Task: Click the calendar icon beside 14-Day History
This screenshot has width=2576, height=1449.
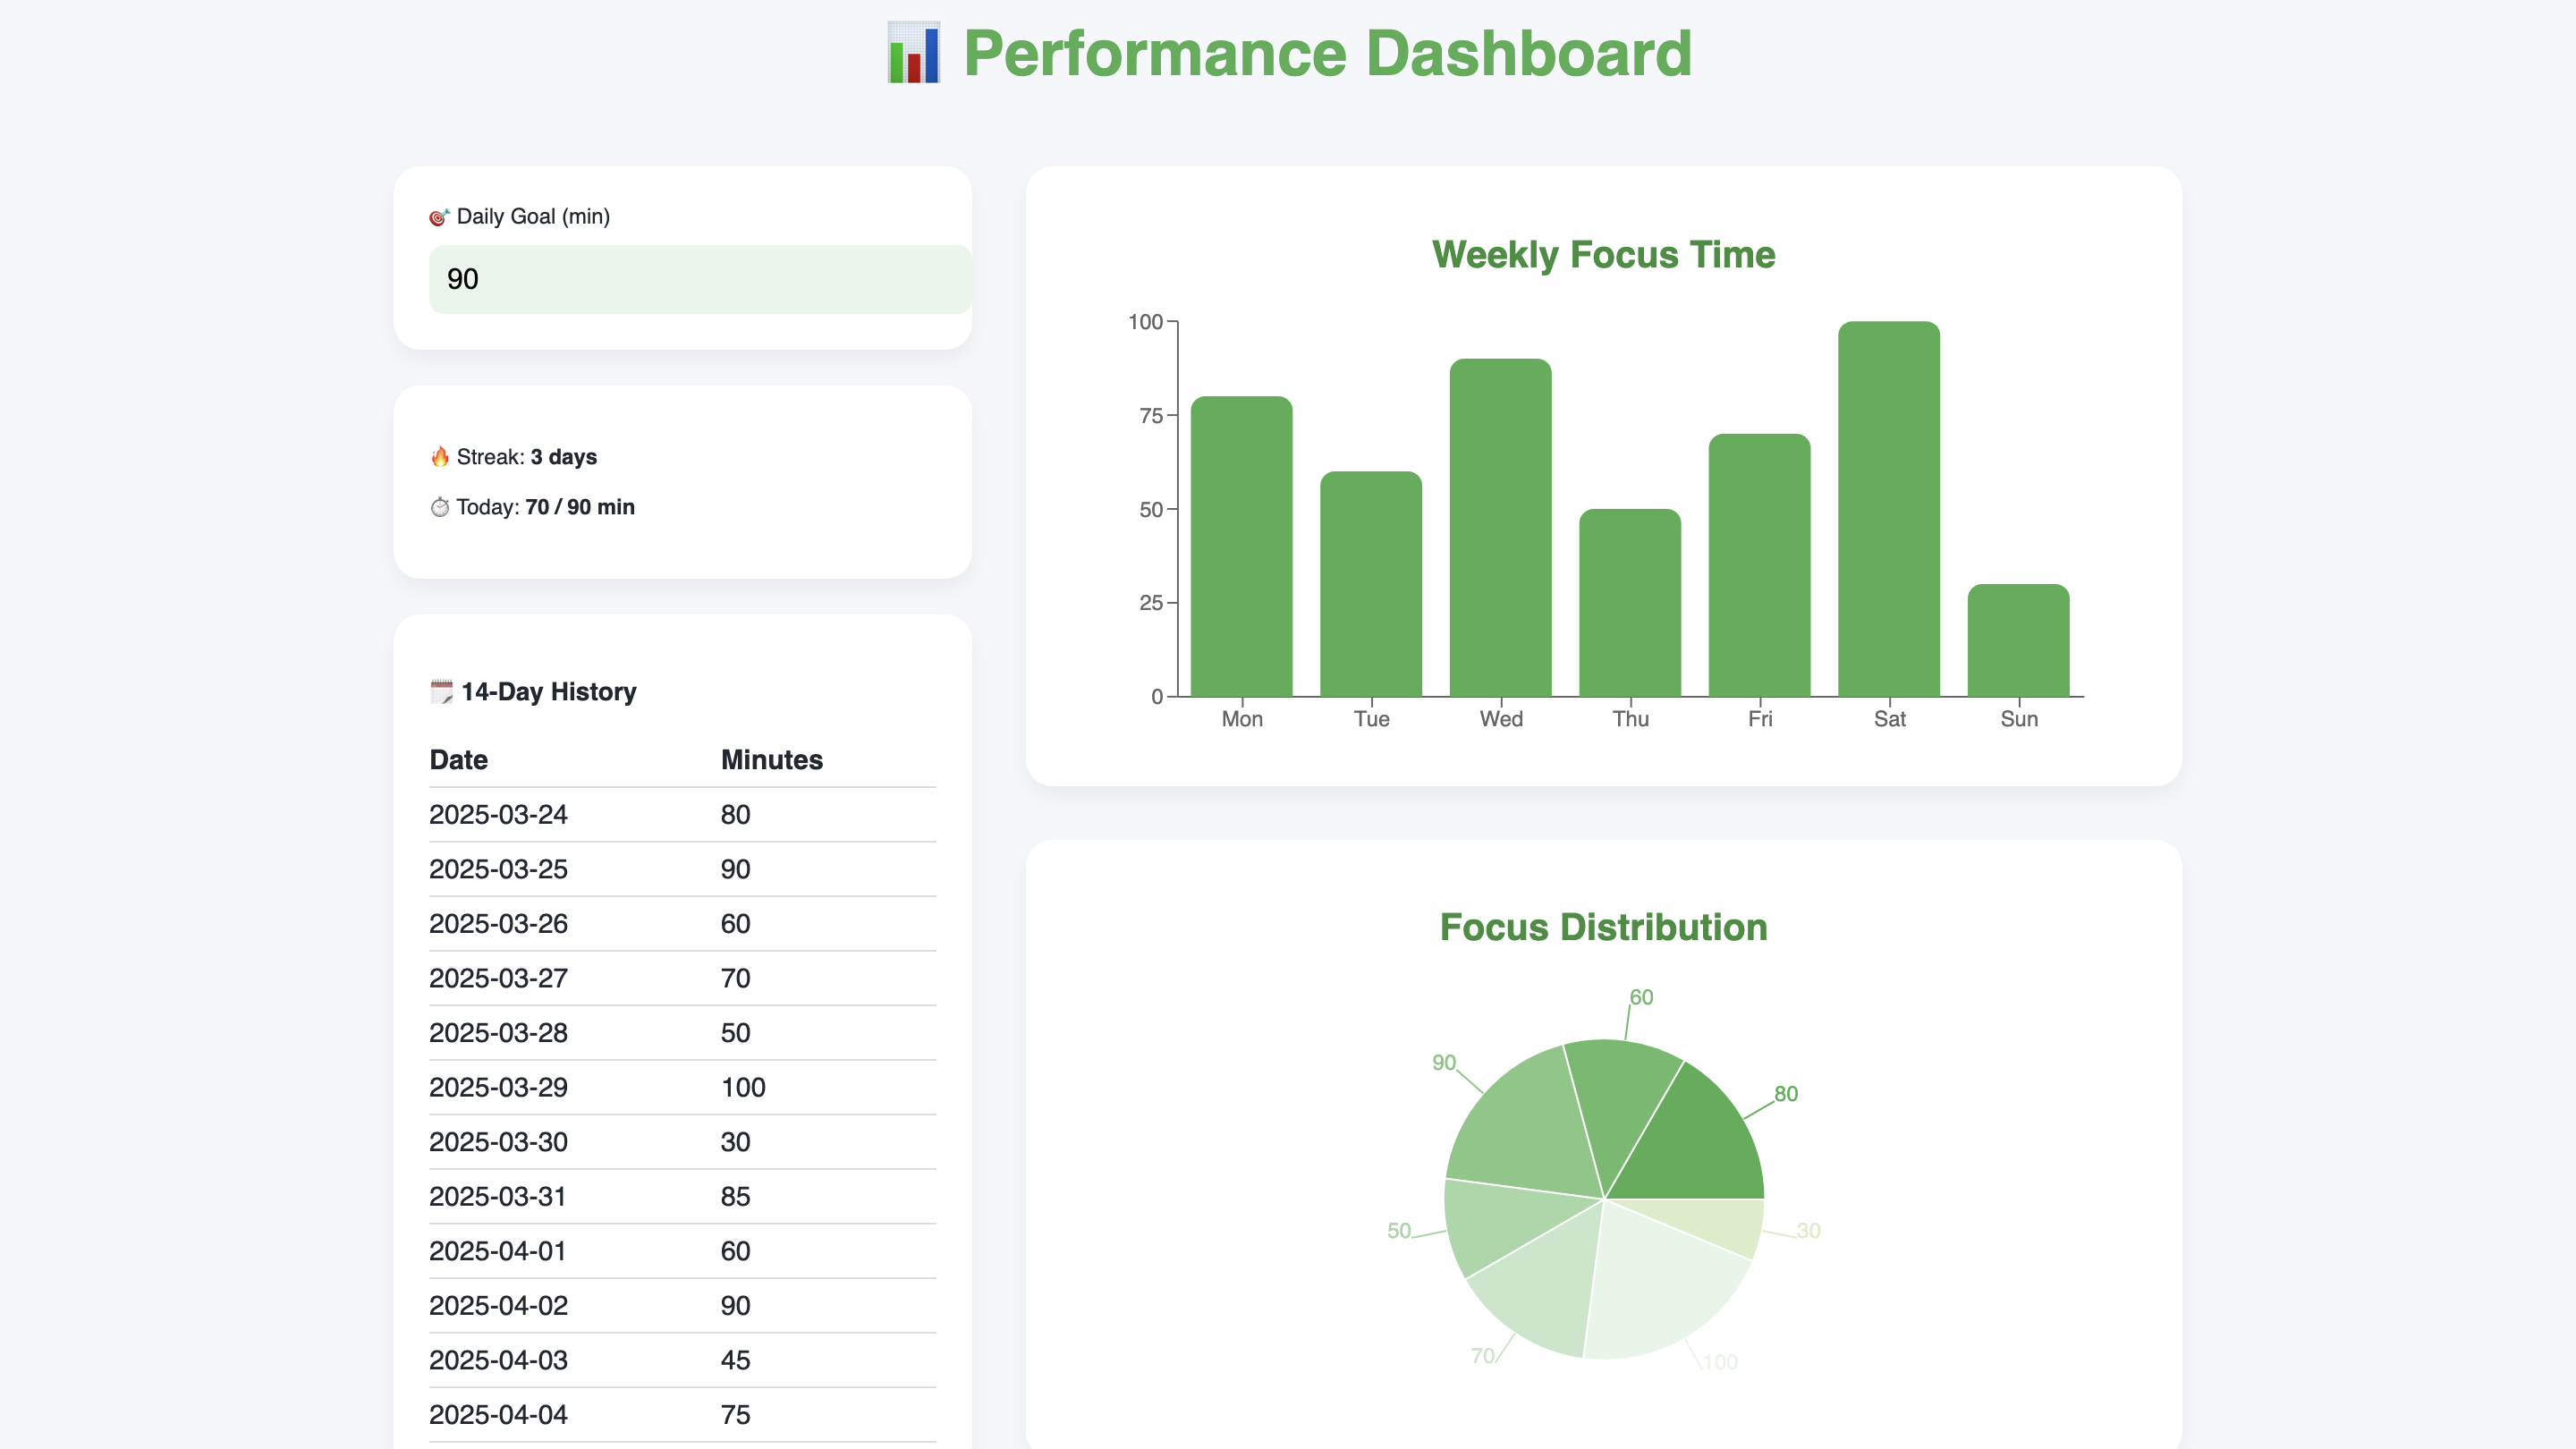Action: (441, 692)
